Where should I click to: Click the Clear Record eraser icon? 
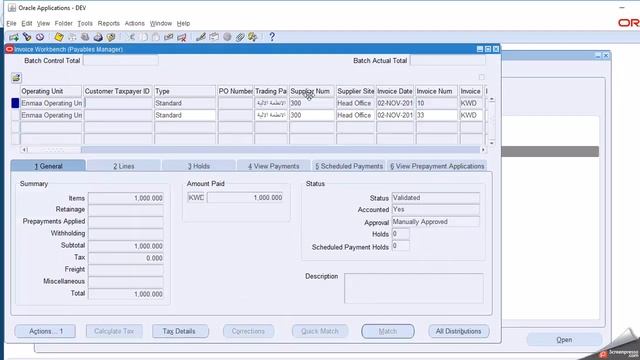(x=169, y=37)
